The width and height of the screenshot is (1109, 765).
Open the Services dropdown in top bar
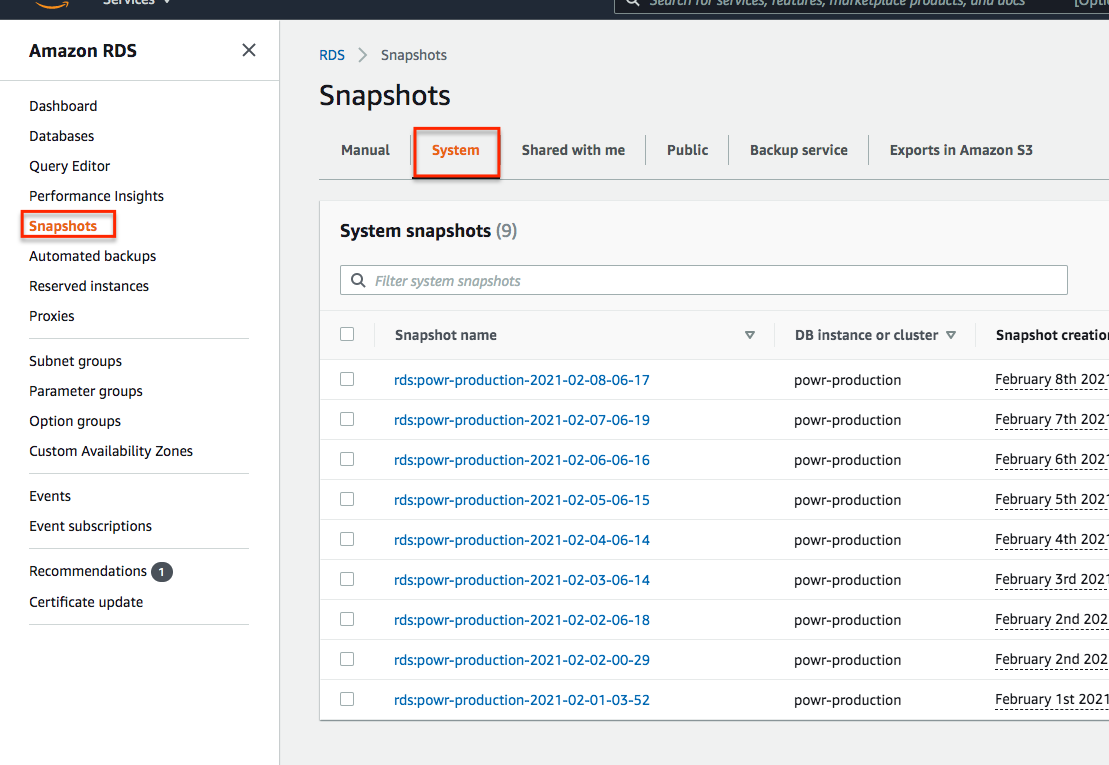coord(137,3)
